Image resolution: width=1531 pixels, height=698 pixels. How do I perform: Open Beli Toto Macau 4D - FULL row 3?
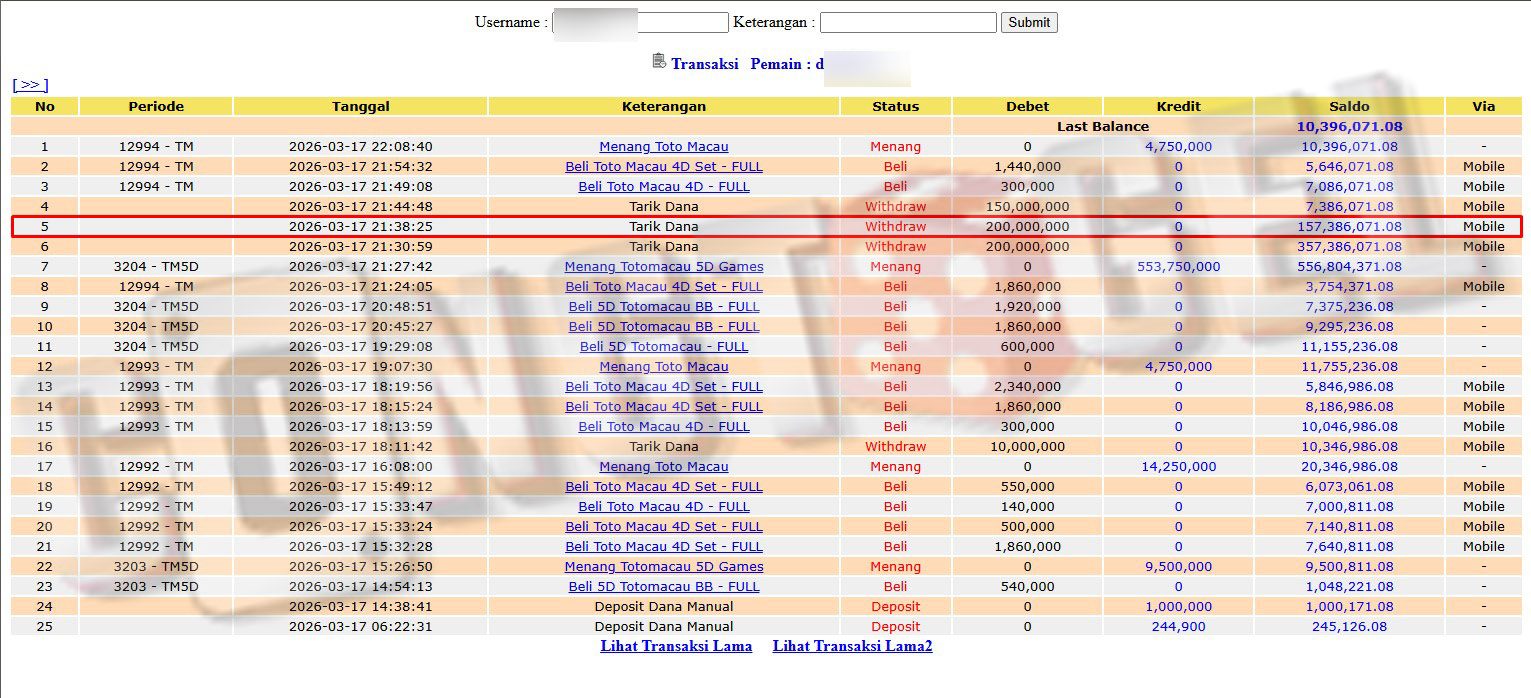[x=664, y=187]
